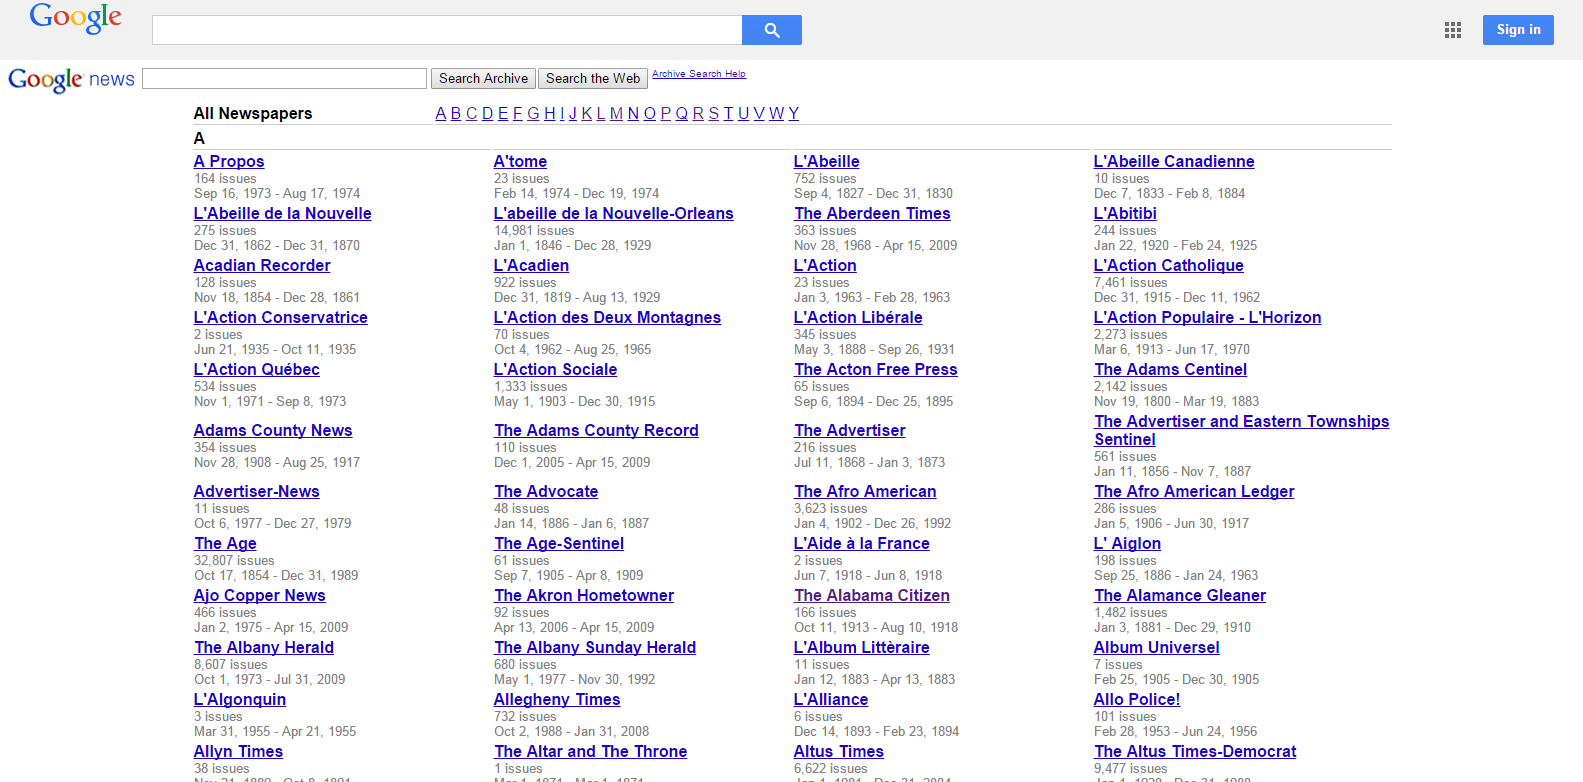This screenshot has width=1583, height=782.
Task: Open Allo Police! link
Action: pos(1137,699)
